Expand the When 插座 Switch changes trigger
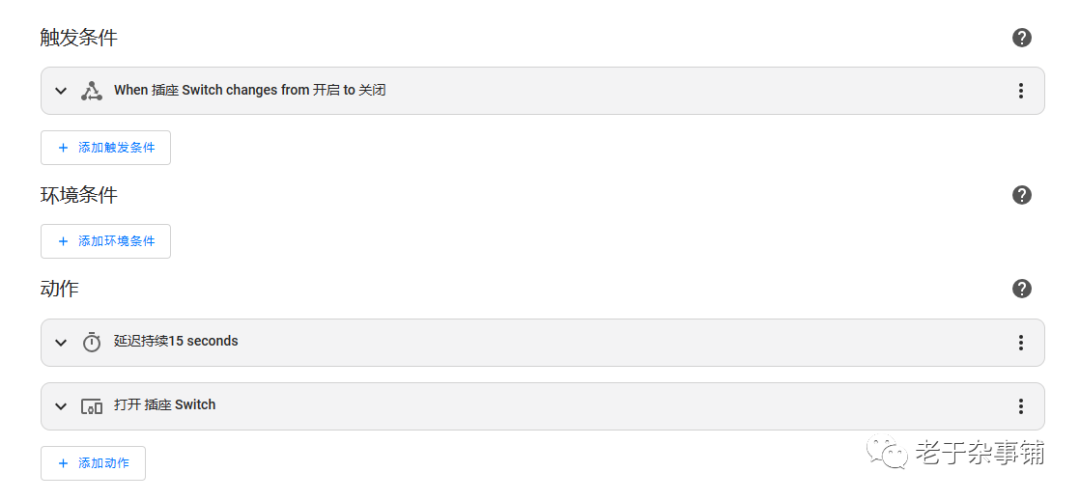Screen dimensions: 1080x500 [61, 91]
